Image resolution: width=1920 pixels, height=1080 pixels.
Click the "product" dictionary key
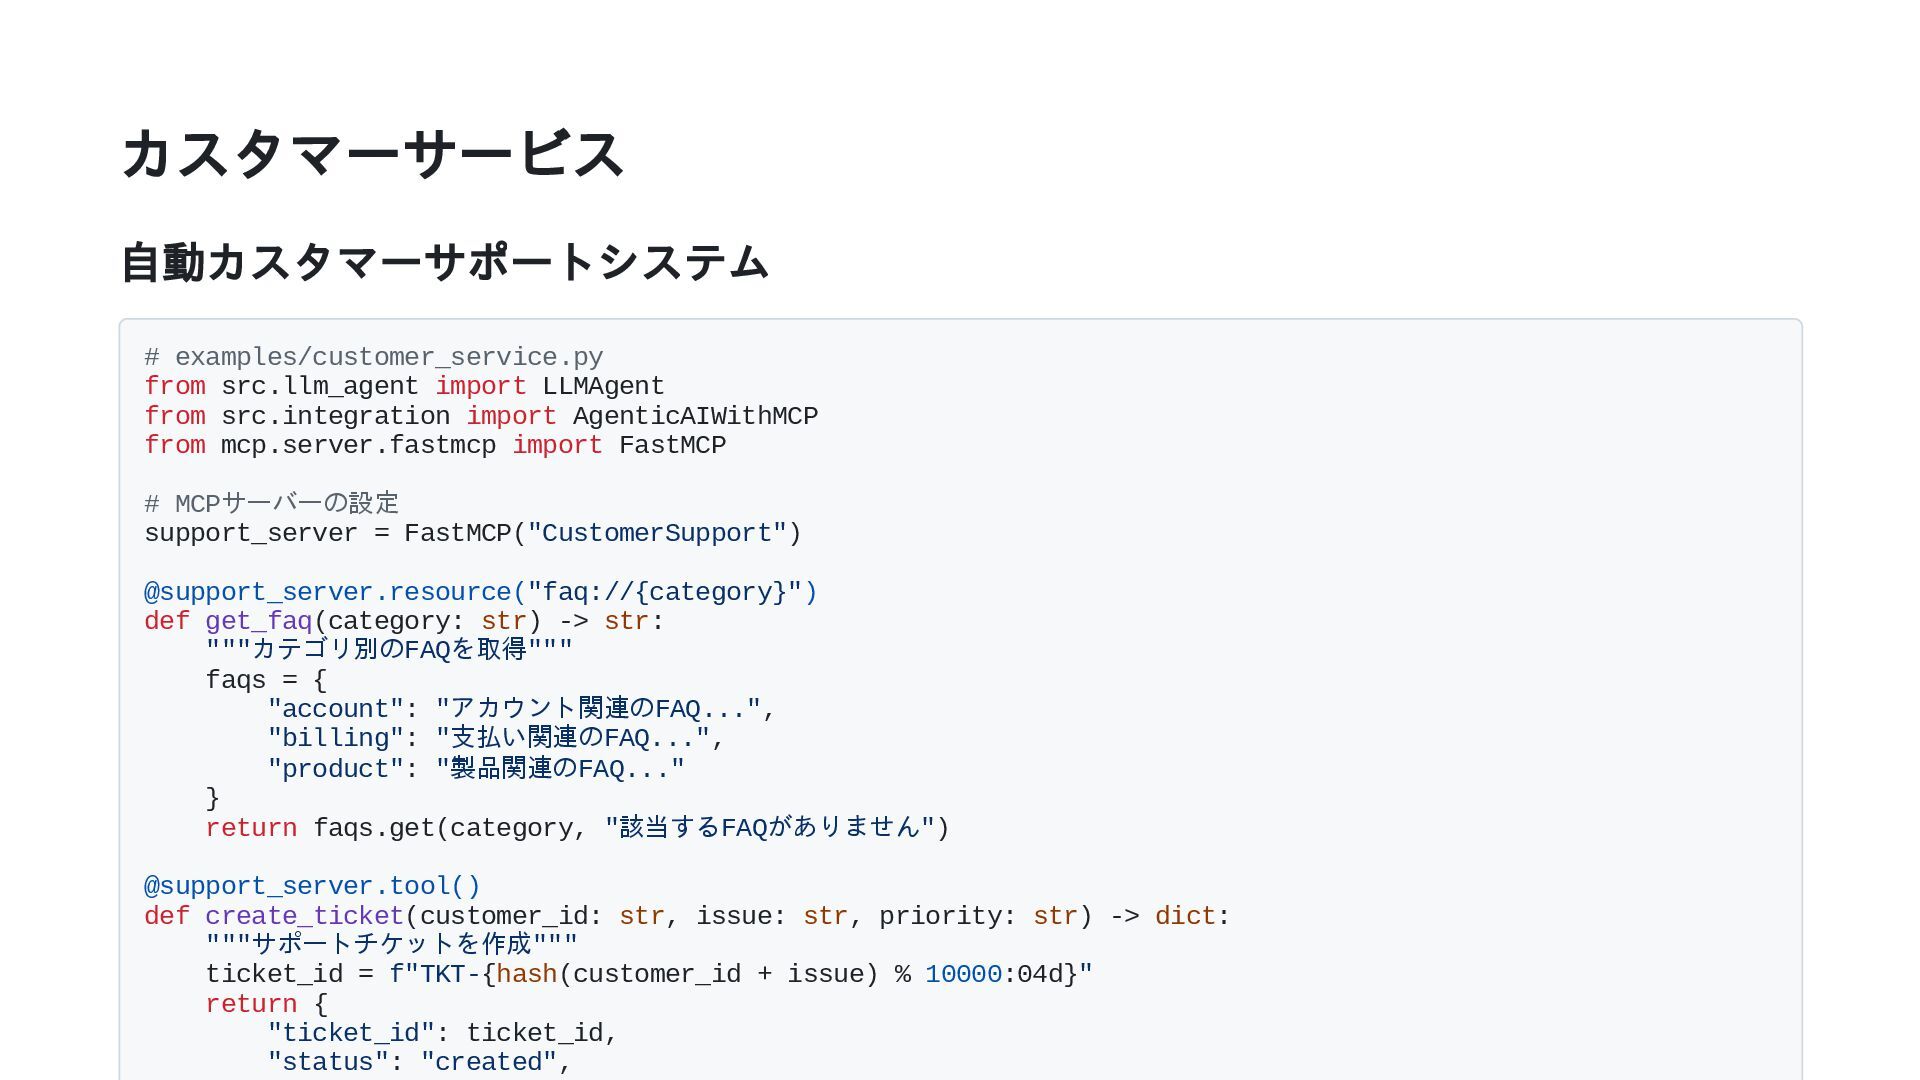335,769
